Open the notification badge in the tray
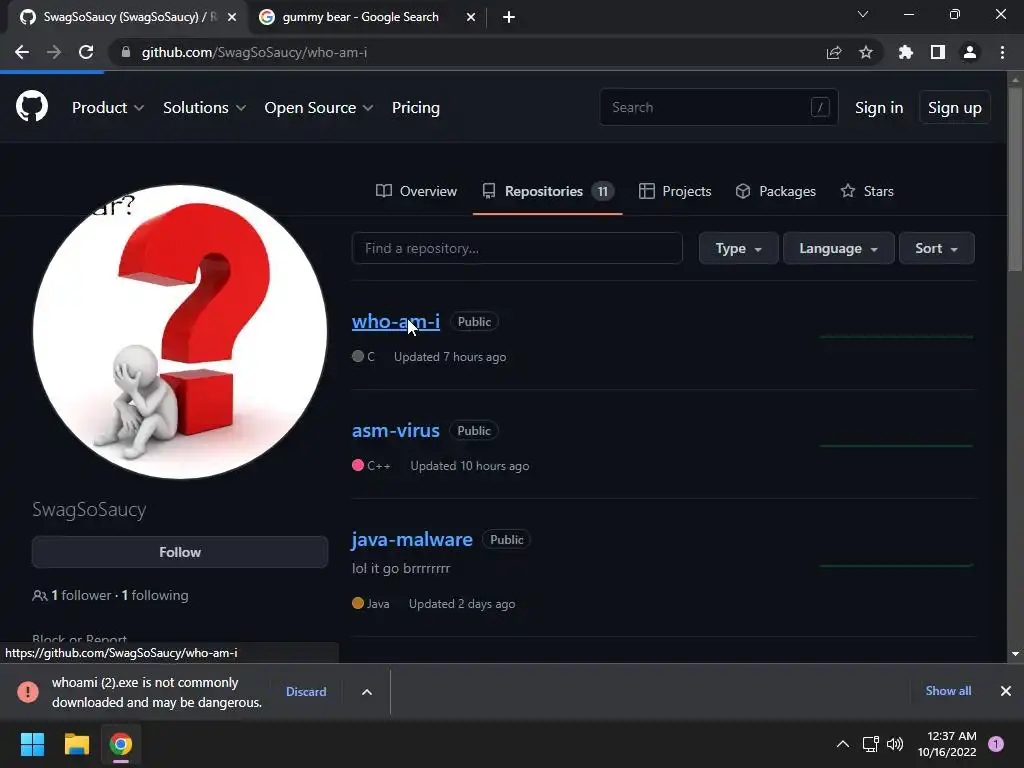The height and width of the screenshot is (768, 1024). coord(996,744)
